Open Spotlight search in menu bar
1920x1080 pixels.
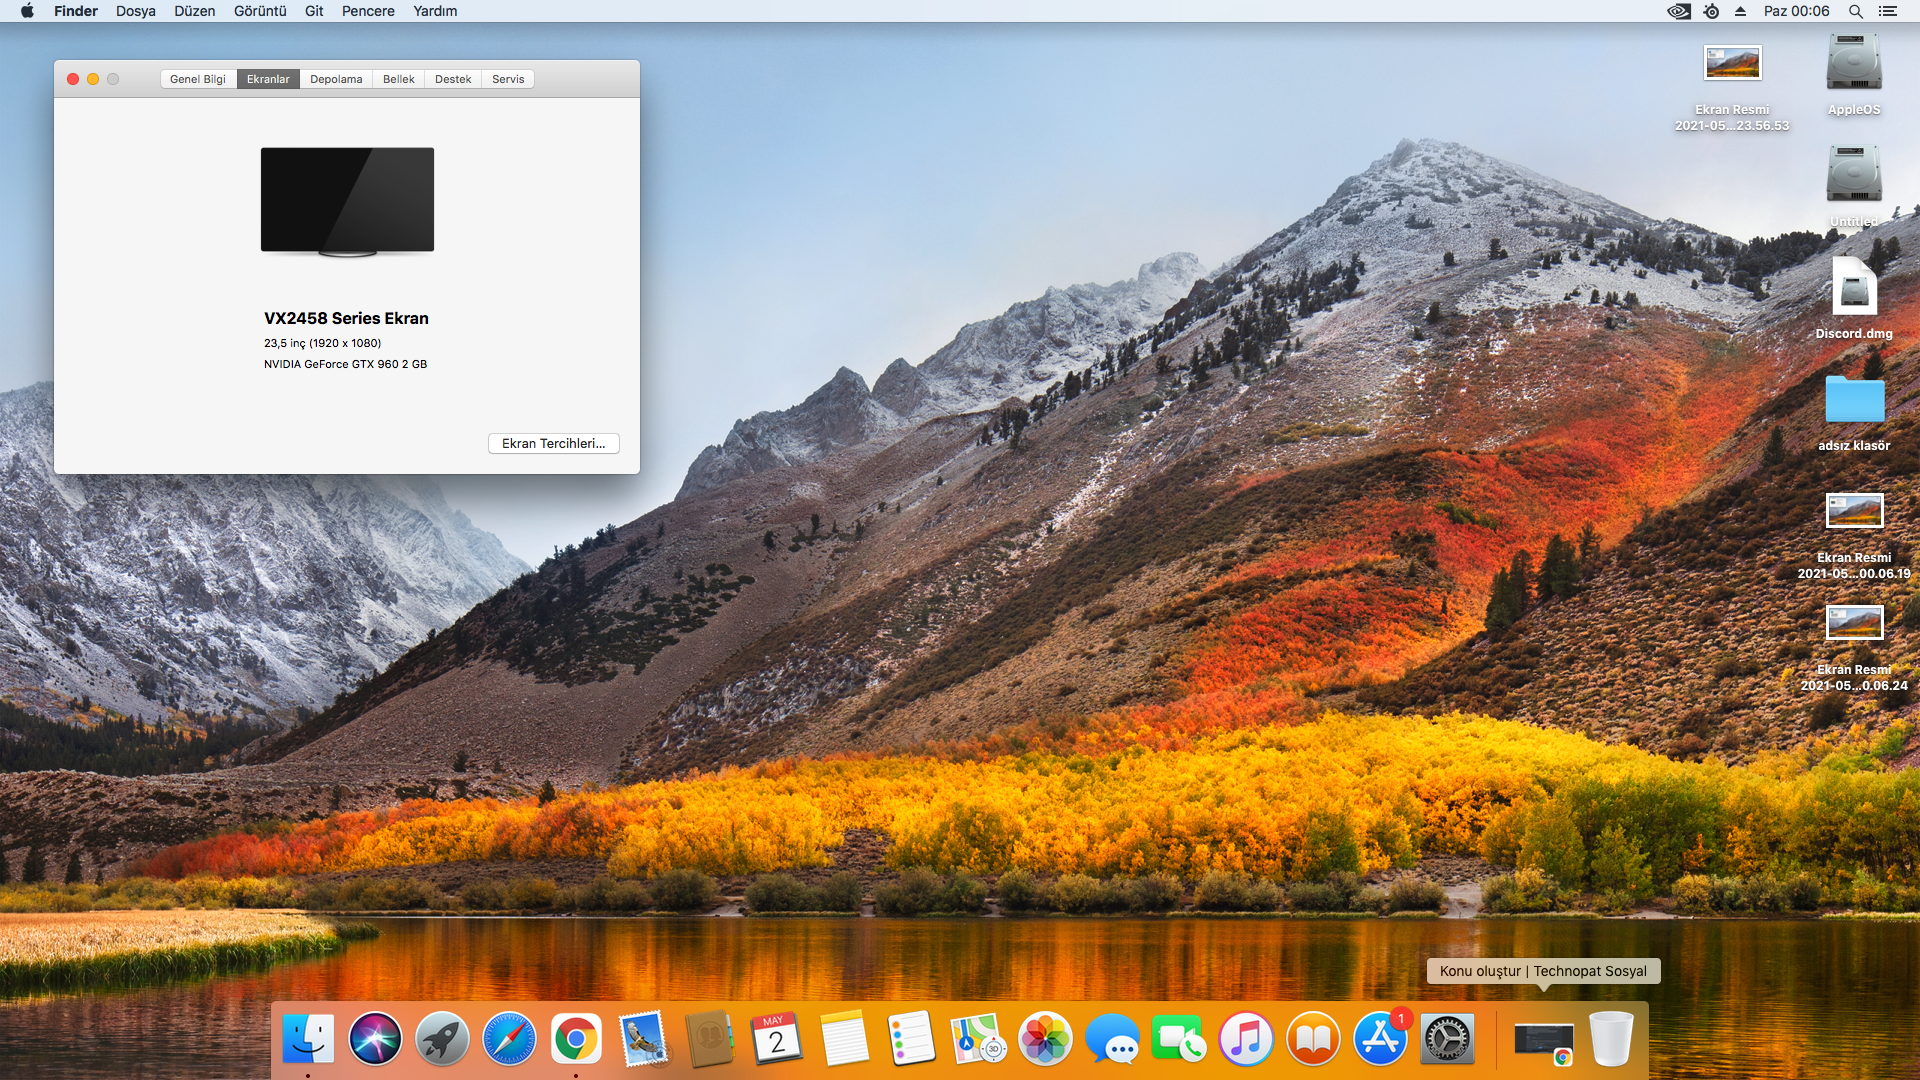tap(1855, 11)
